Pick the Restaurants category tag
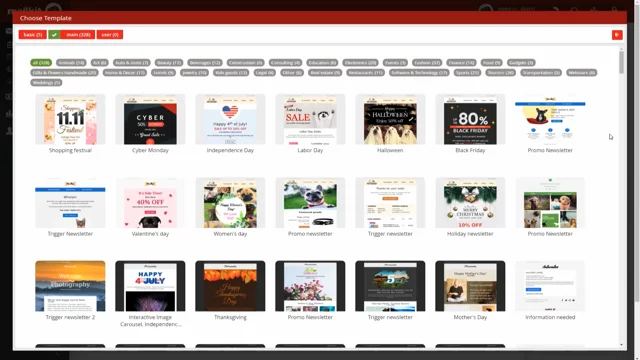 [365, 73]
